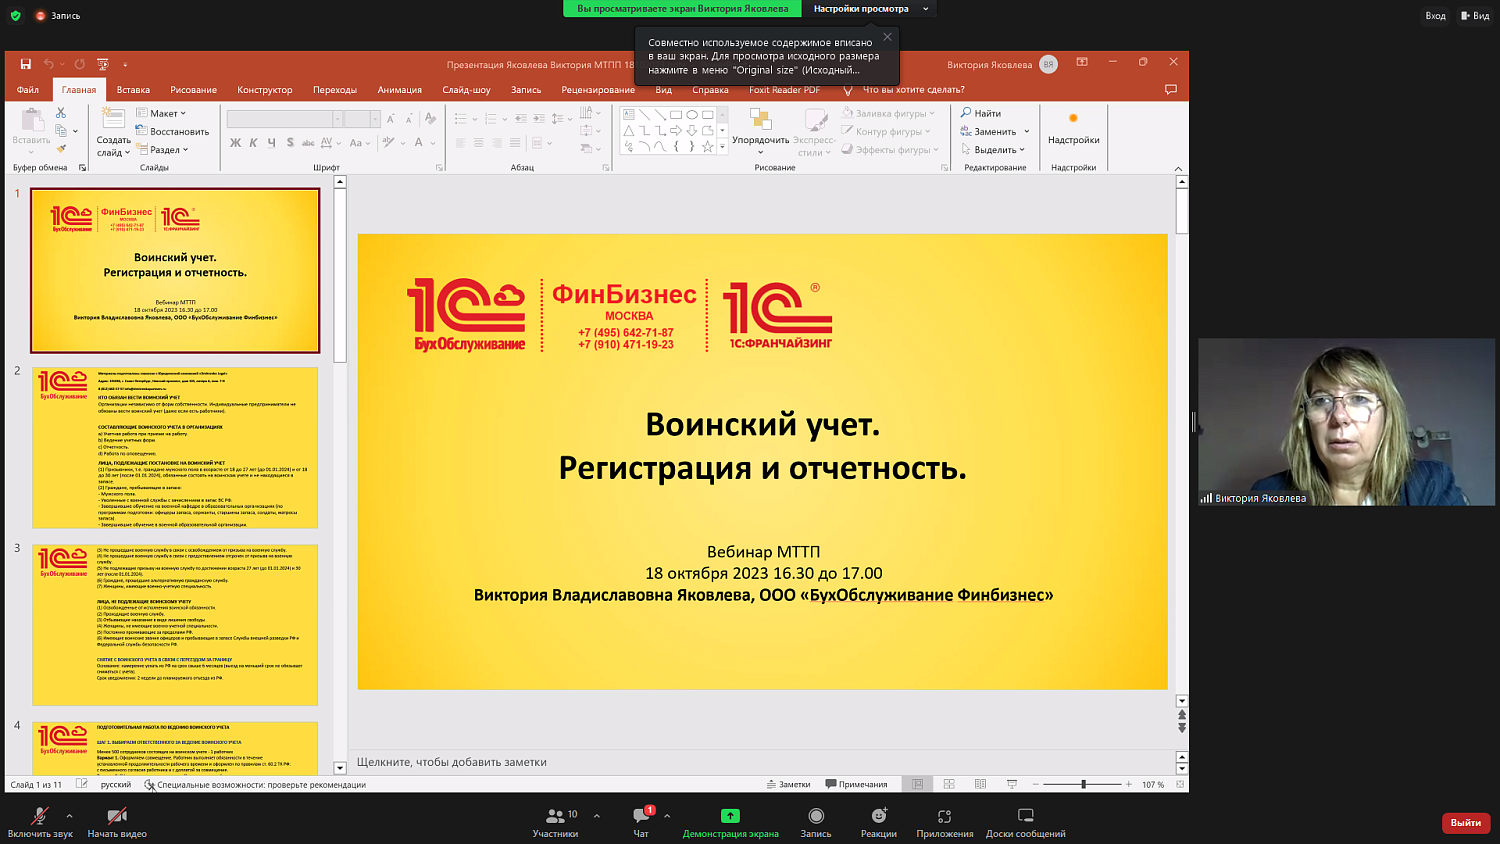Select slide 3 thumbnail
Screen dimensions: 1500x844
(175, 625)
